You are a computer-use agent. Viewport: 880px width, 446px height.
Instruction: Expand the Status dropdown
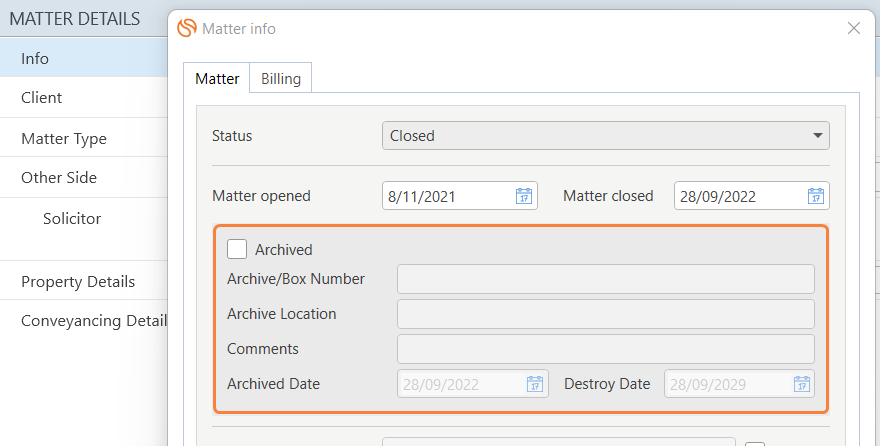(604, 136)
